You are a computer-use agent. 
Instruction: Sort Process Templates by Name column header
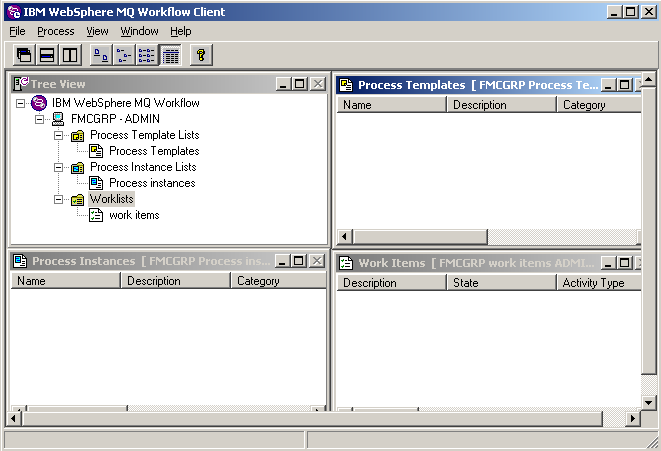coord(391,105)
